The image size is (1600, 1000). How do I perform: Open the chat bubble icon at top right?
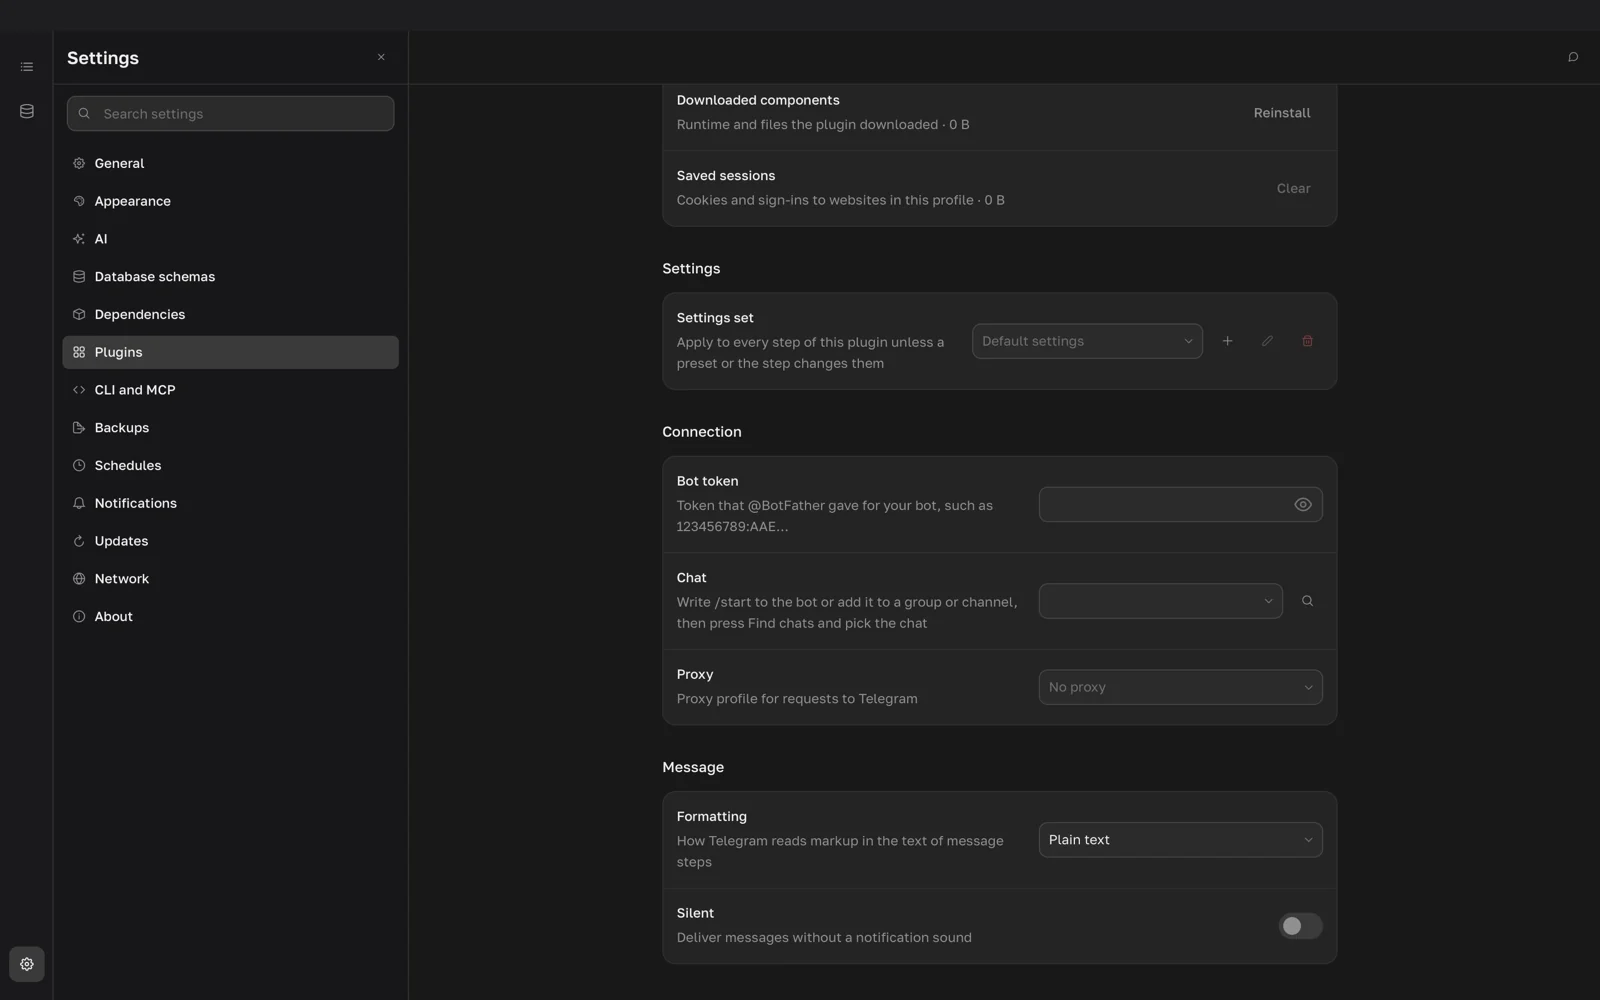tap(1573, 57)
